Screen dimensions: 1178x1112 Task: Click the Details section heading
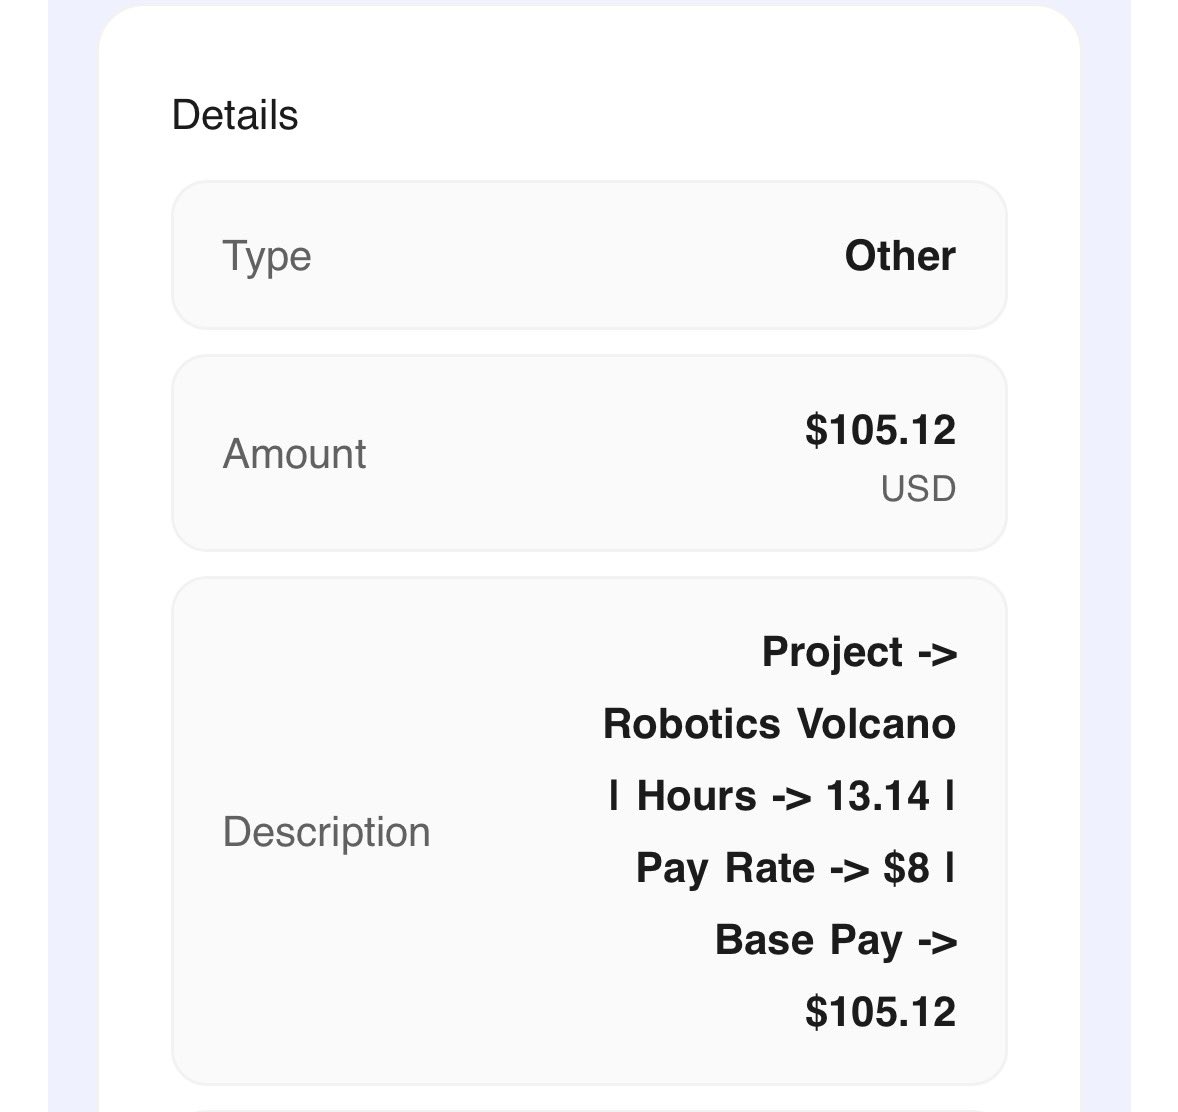pos(235,115)
